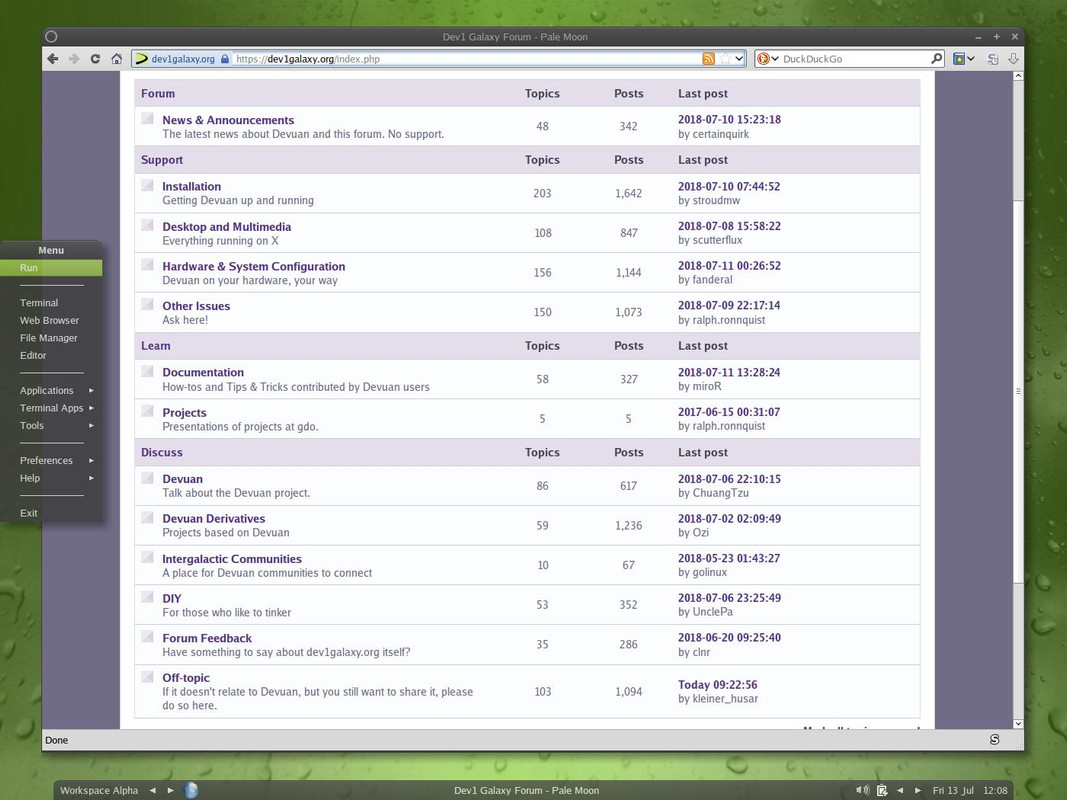Image resolution: width=1067 pixels, height=800 pixels.
Task: Click 'Dev1 Galaxy Forum - Pale Moon' taskbar entry
Action: click(x=526, y=790)
